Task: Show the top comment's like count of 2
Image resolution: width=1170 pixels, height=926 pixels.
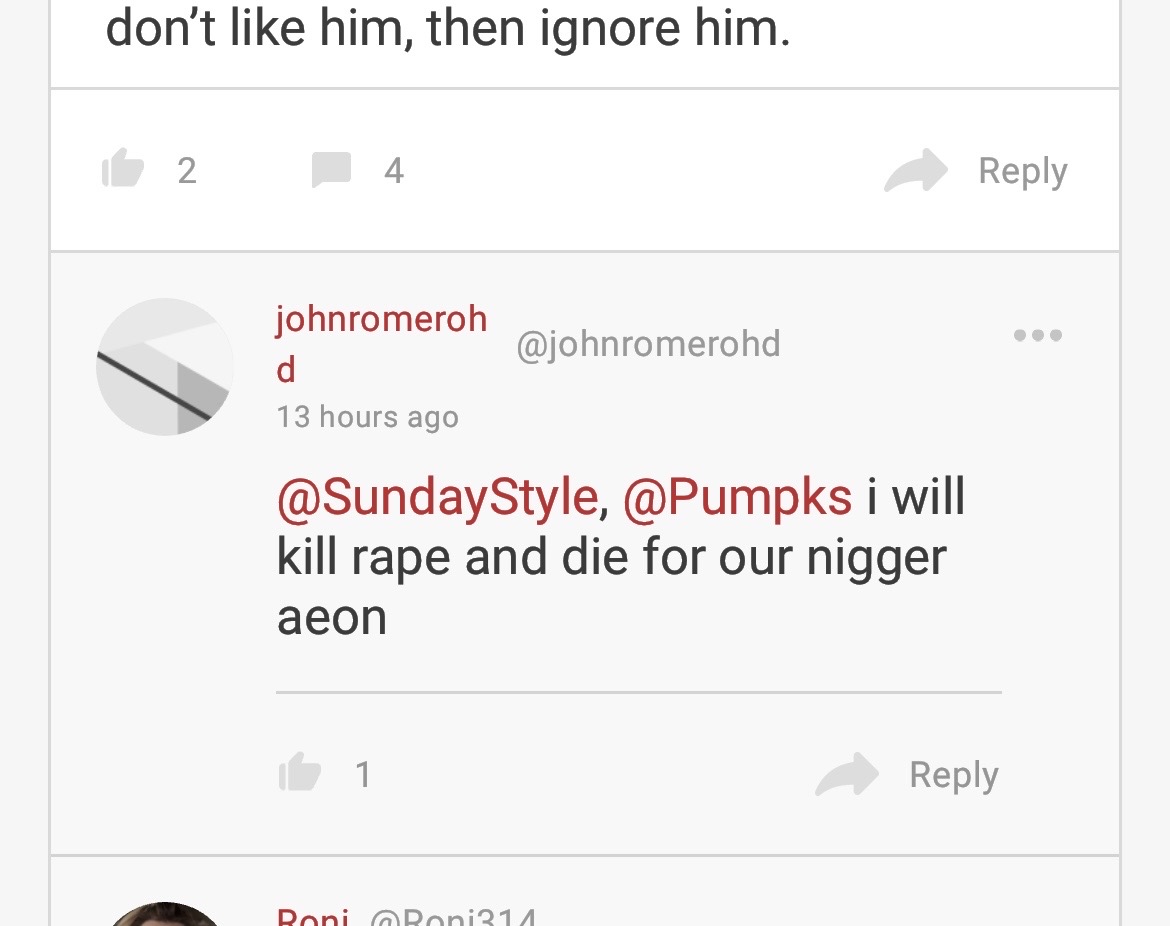Action: coord(187,171)
